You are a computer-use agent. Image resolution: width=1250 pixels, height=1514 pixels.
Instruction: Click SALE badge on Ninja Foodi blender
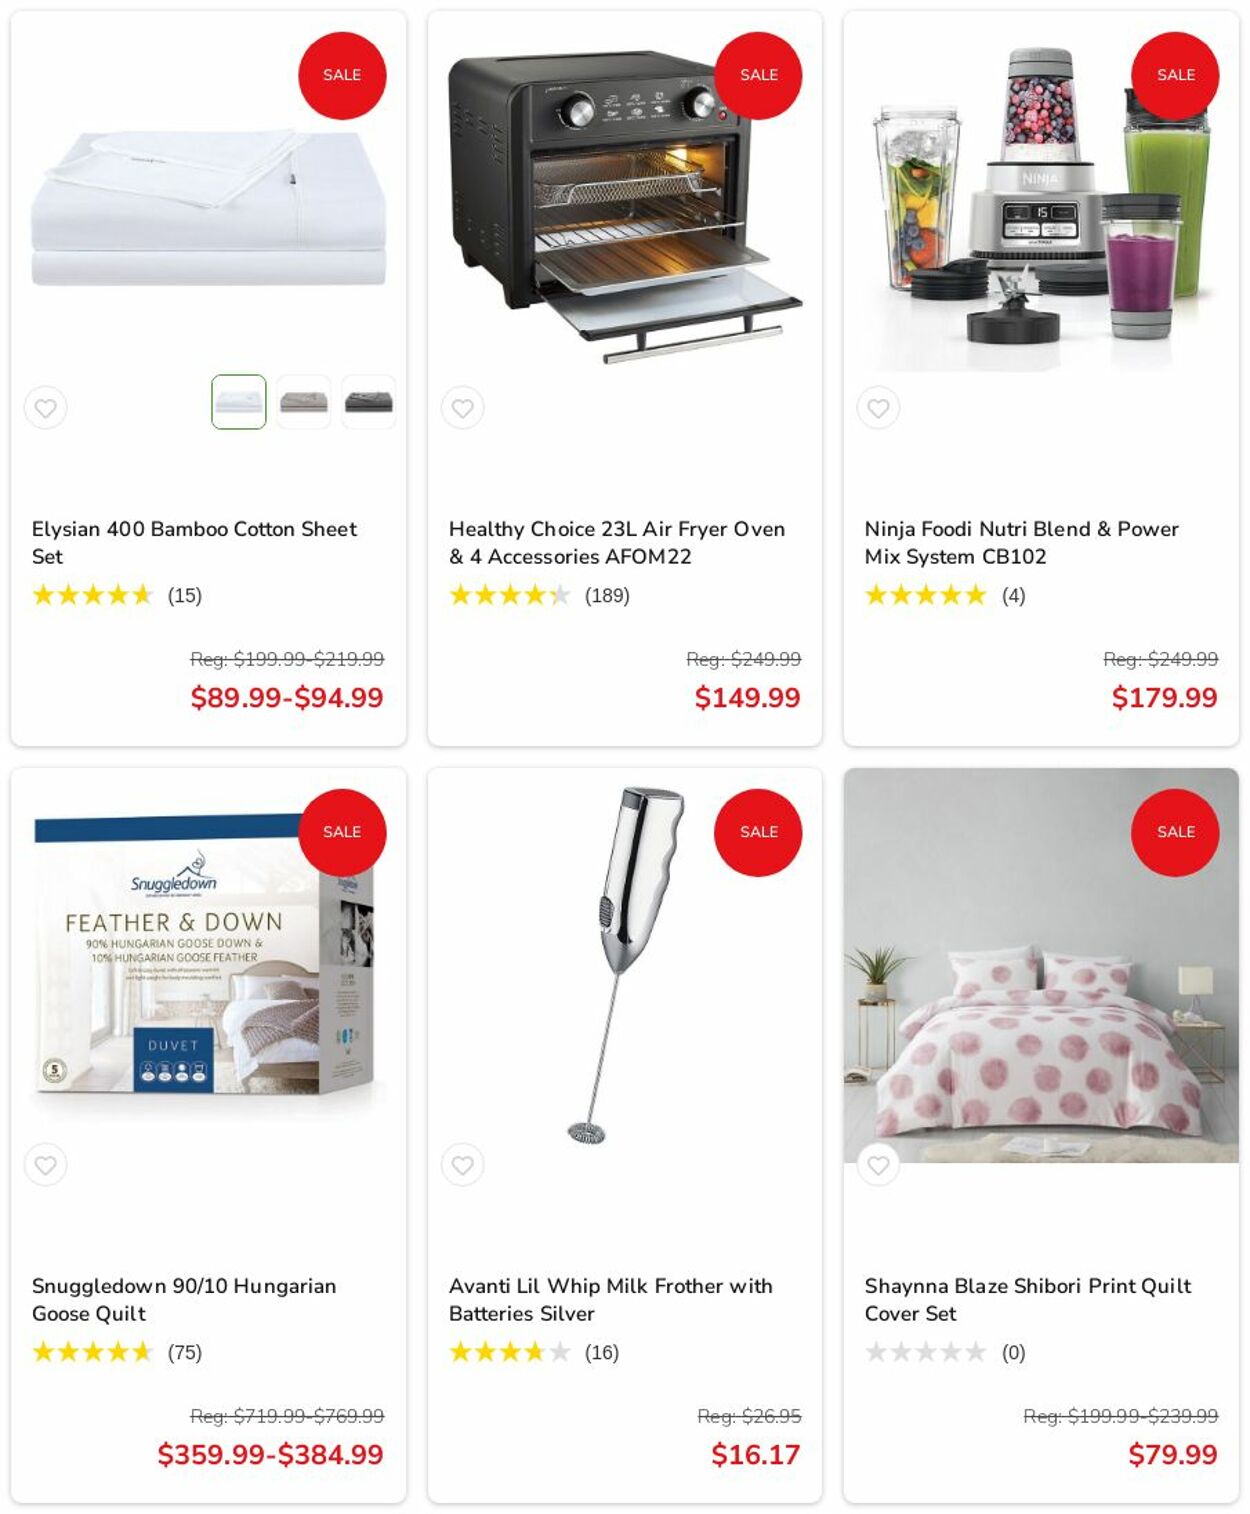(1175, 75)
